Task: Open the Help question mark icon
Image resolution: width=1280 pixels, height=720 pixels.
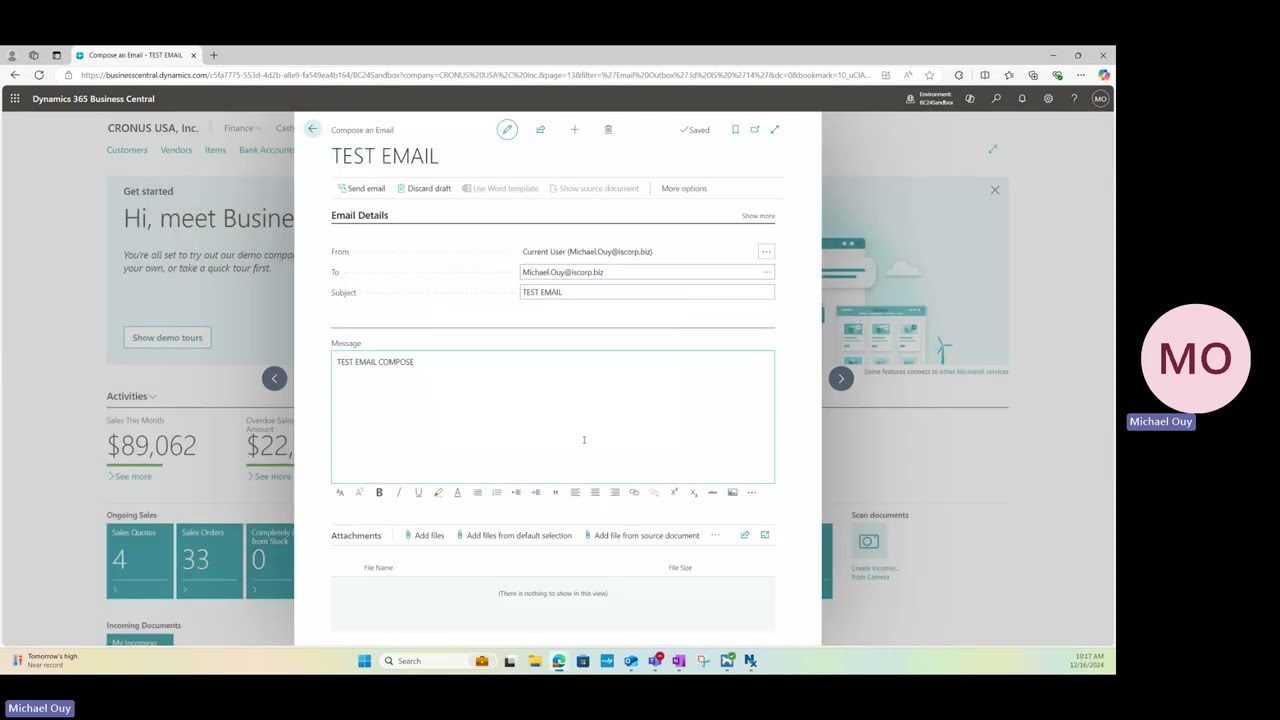Action: pos(1074,98)
